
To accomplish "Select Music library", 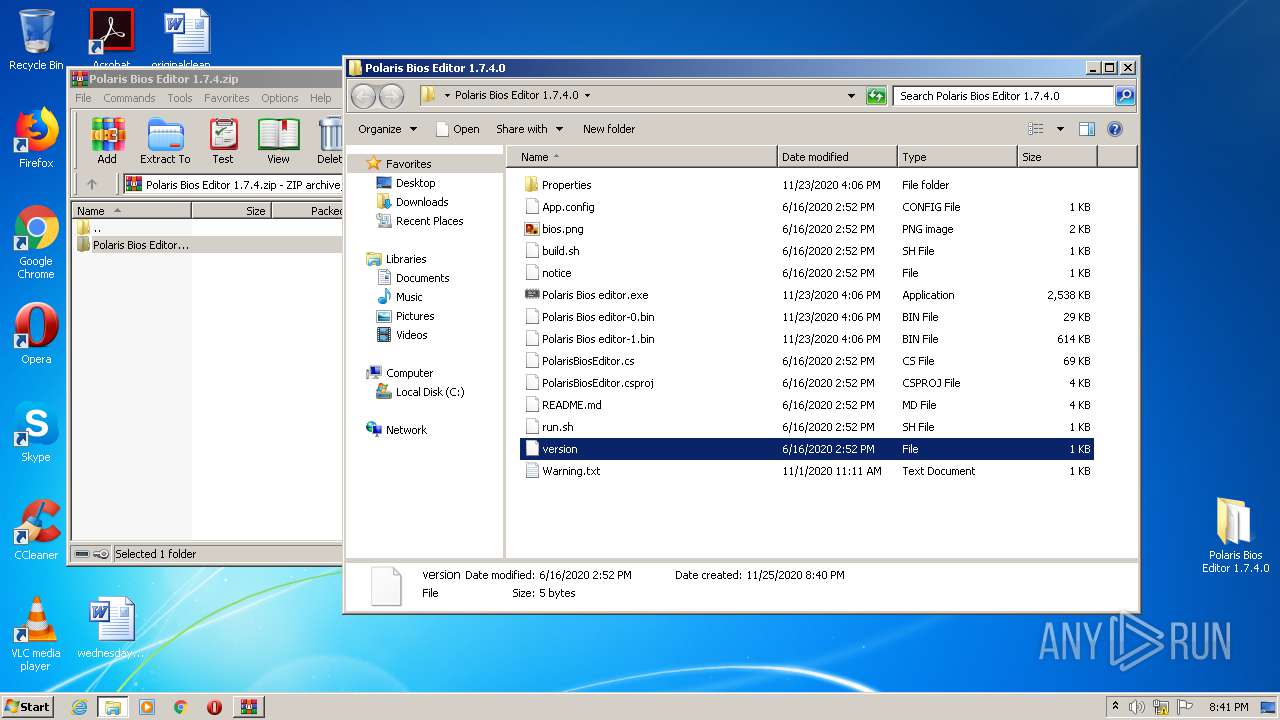I will [409, 297].
